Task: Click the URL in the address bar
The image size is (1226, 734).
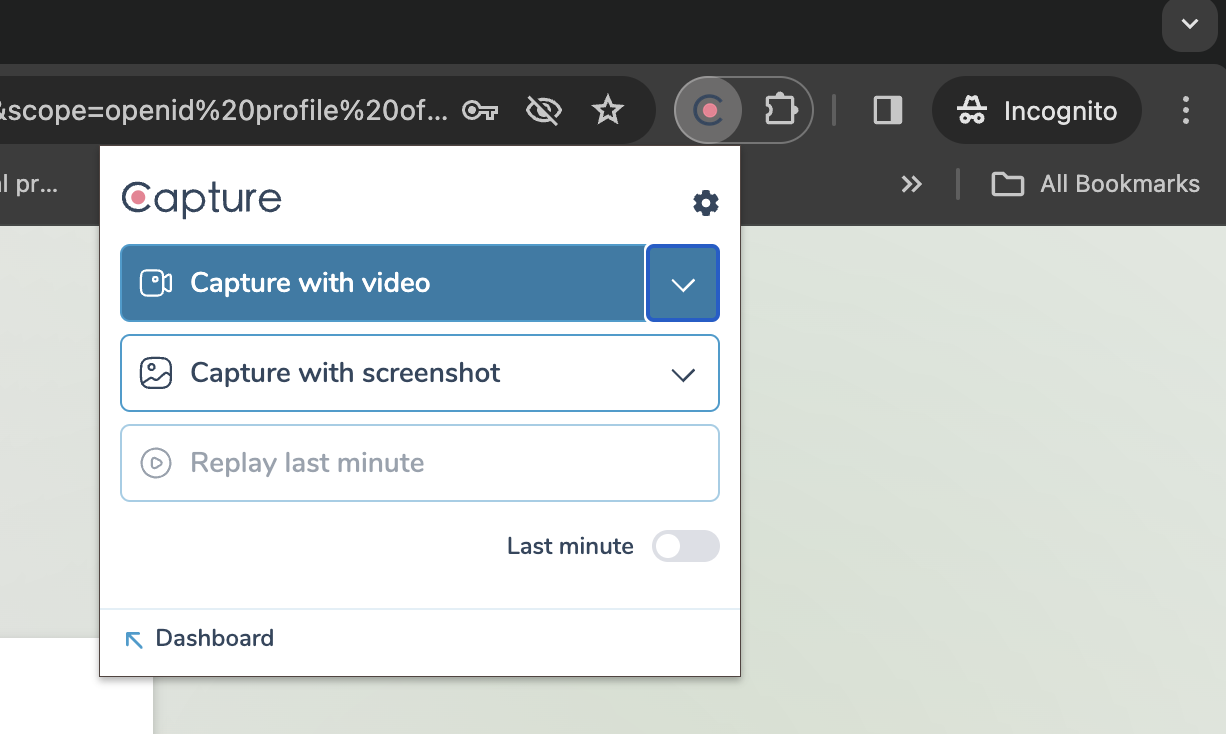Action: click(225, 110)
